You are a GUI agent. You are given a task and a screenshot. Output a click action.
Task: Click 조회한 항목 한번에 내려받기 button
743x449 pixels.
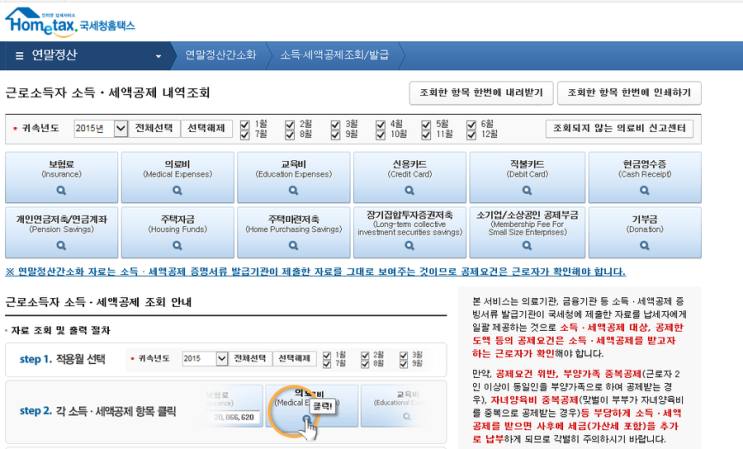coord(481,93)
